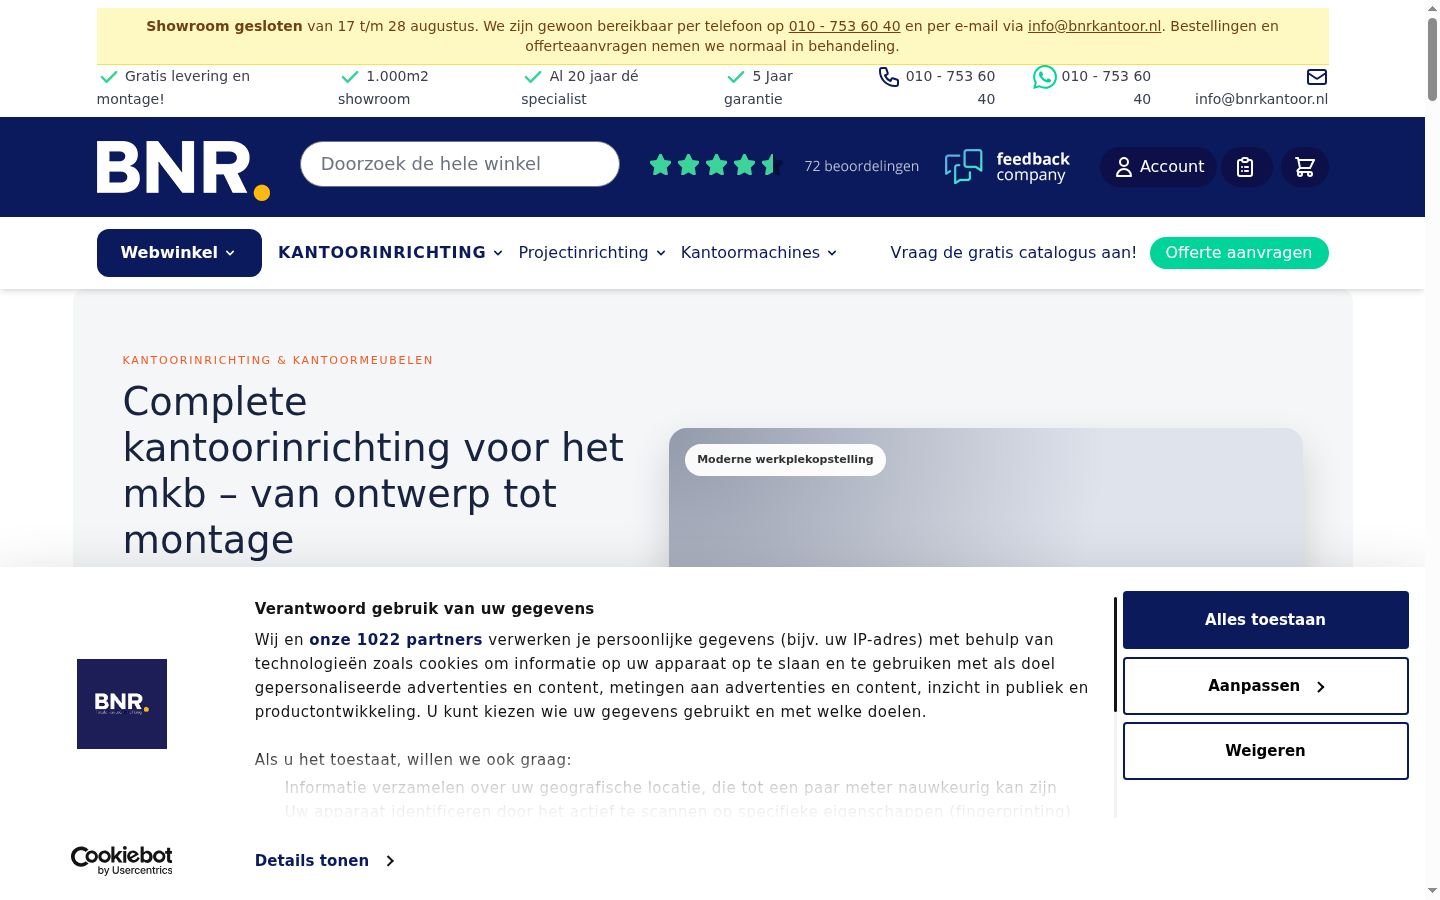Click the 72 beoordelingen text
The width and height of the screenshot is (1440, 900).
862,167
